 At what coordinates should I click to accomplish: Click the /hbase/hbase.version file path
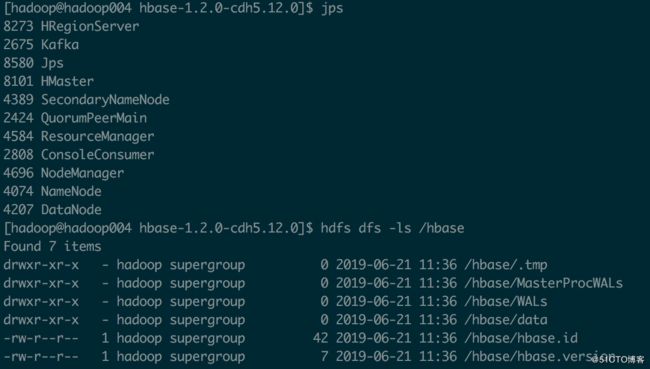tap(540, 357)
